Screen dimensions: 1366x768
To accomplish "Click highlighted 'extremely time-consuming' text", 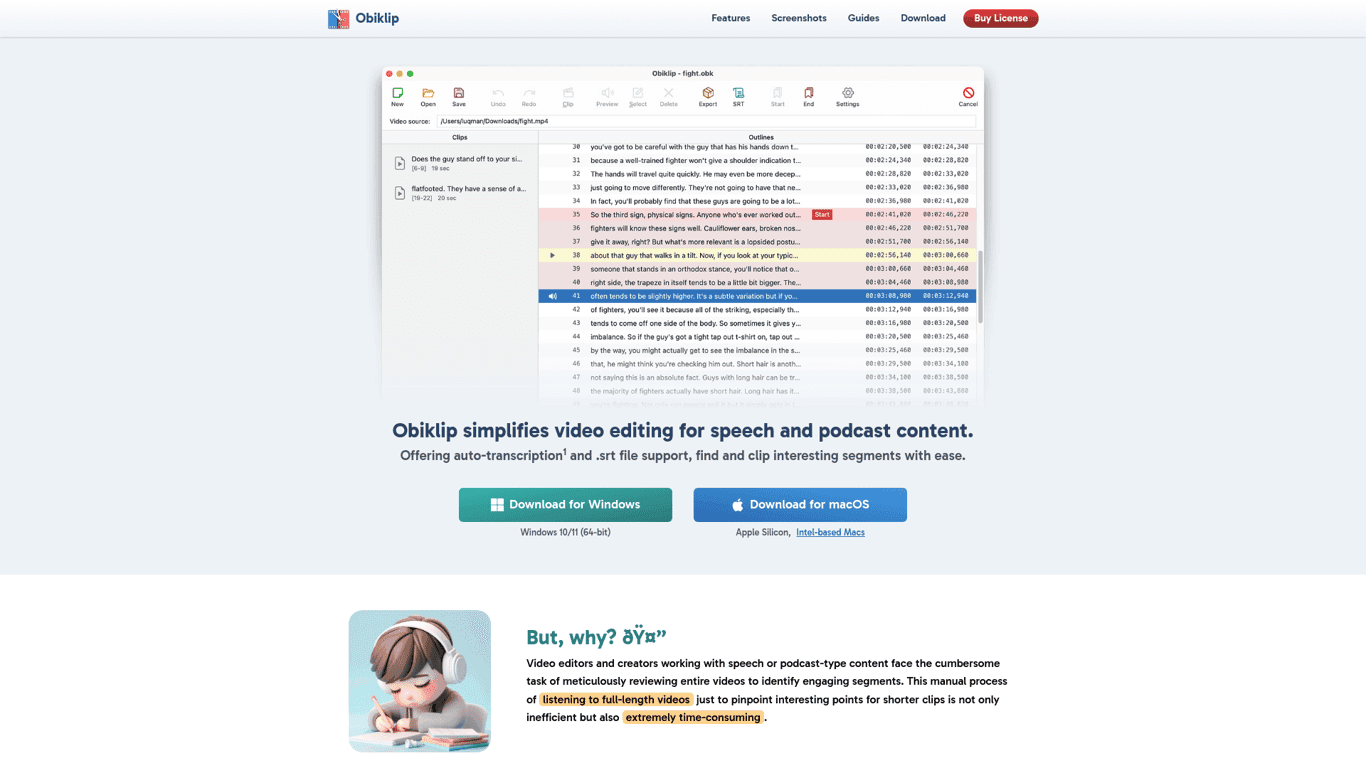I will click(693, 717).
